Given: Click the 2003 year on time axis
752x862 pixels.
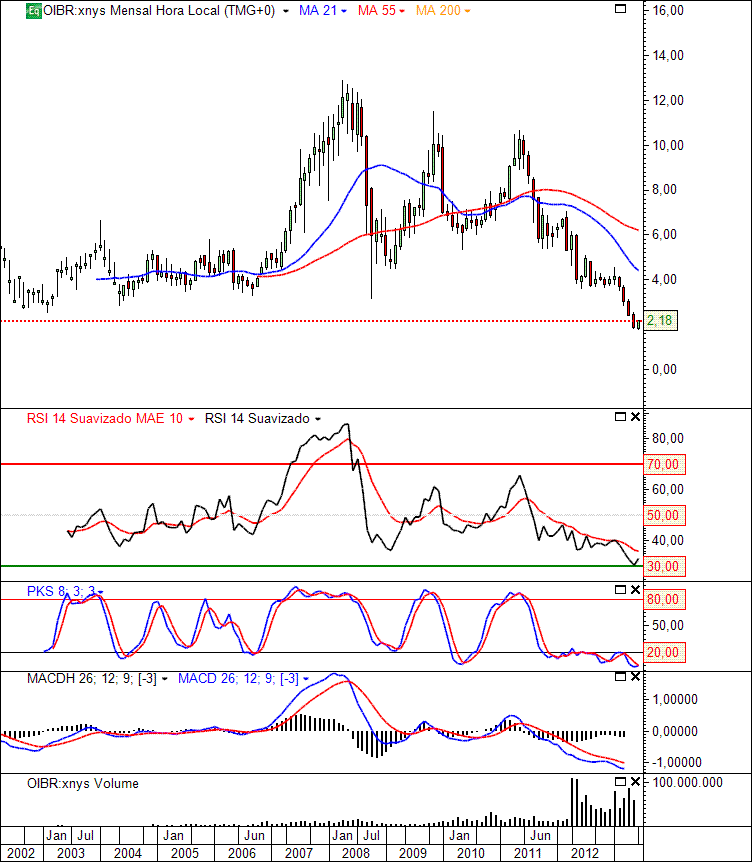Looking at the screenshot, I should coord(71,853).
